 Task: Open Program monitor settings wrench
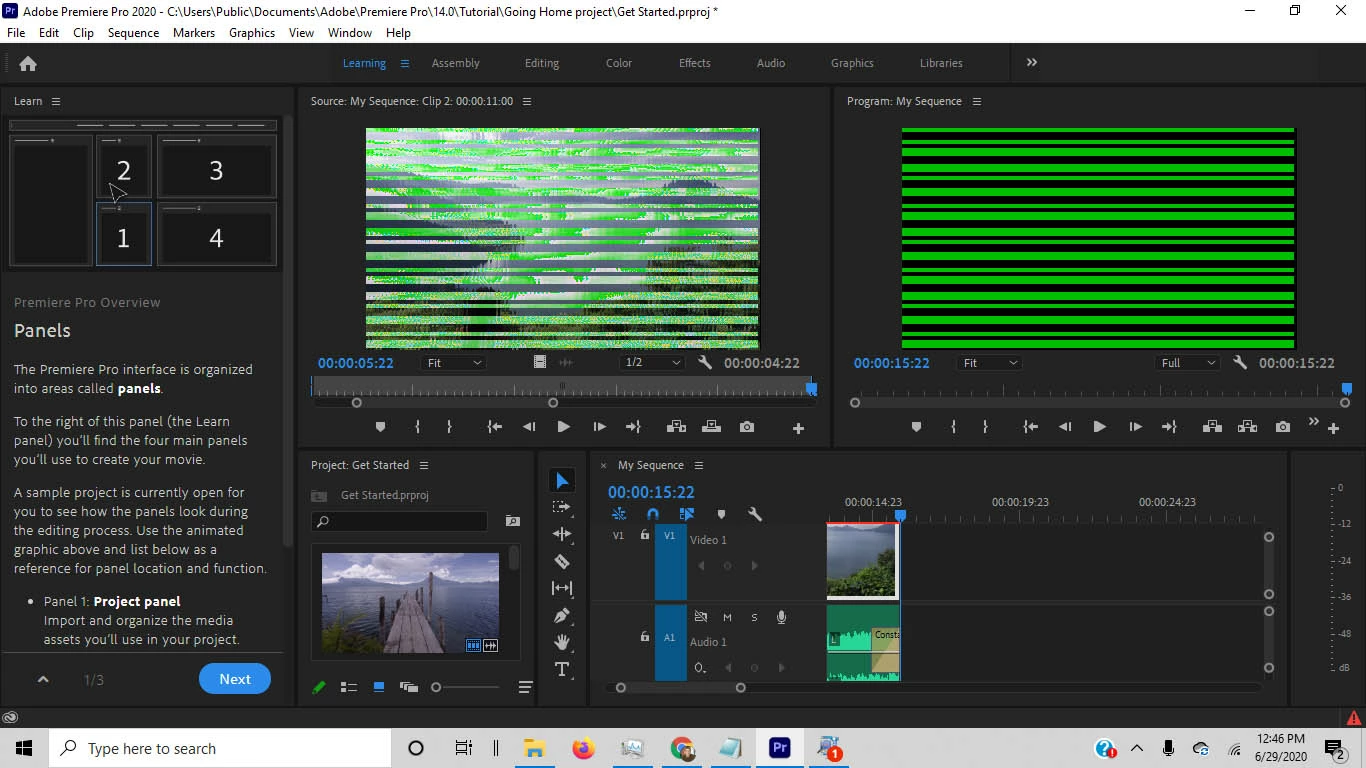click(1240, 363)
